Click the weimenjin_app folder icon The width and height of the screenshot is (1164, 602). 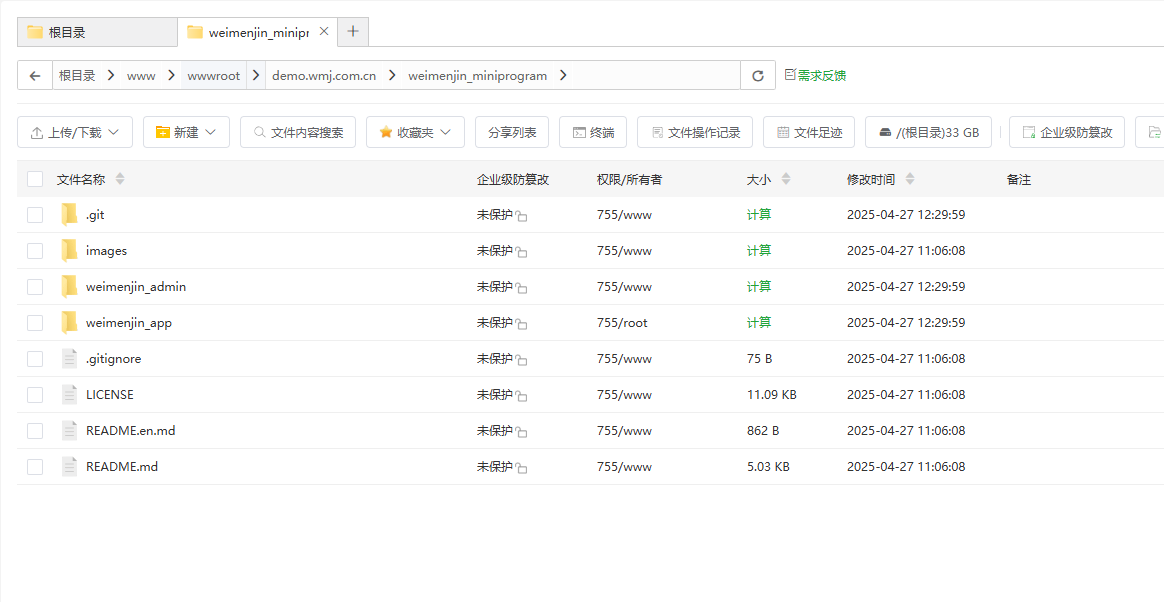pyautogui.click(x=70, y=323)
